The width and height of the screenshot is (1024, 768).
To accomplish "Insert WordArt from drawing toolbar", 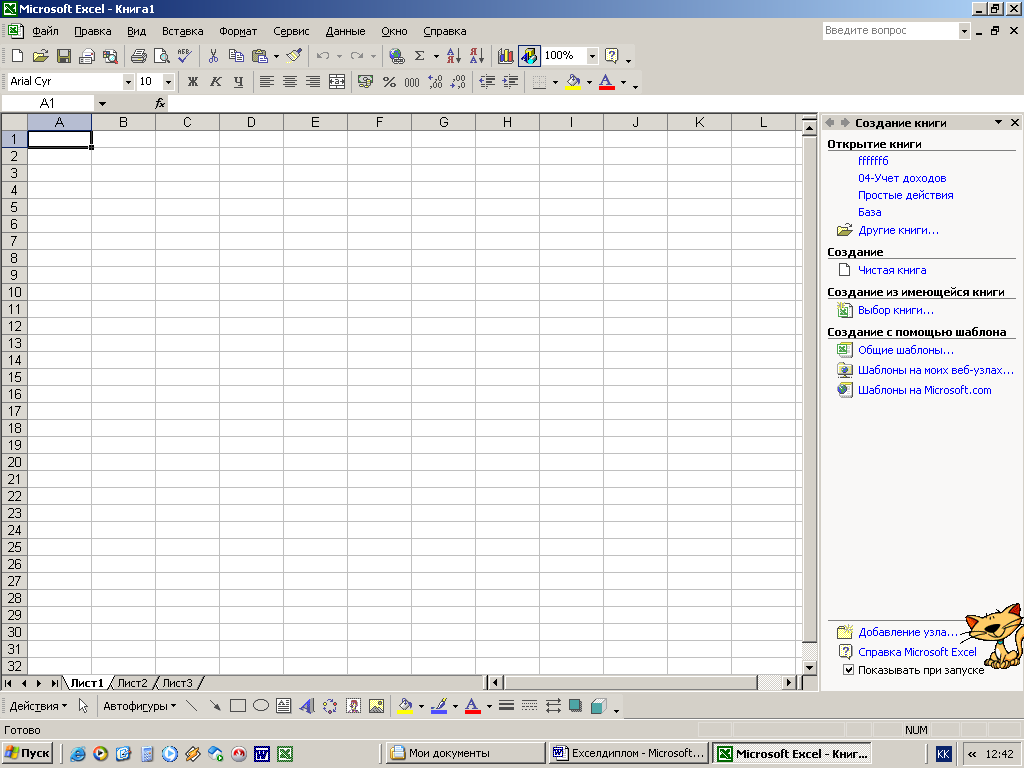I will coord(307,706).
